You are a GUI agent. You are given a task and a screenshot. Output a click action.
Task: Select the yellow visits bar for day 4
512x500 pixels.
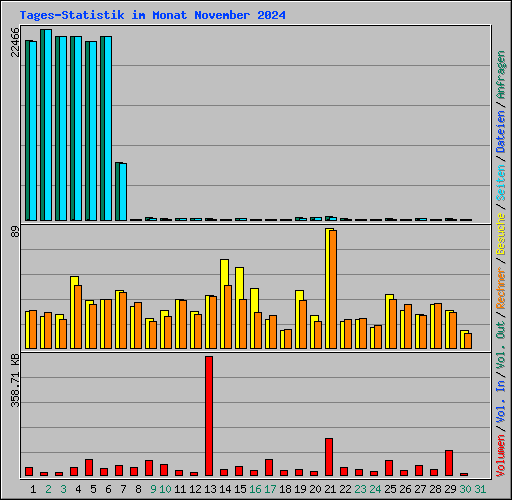(73, 312)
